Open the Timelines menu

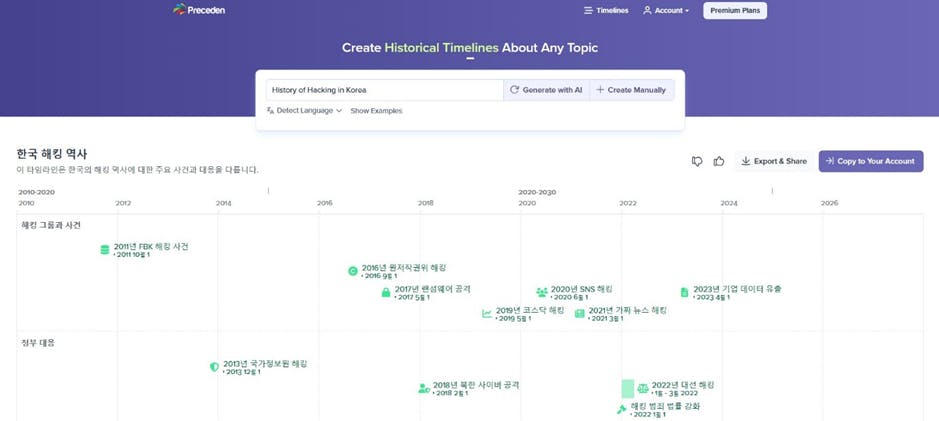606,10
